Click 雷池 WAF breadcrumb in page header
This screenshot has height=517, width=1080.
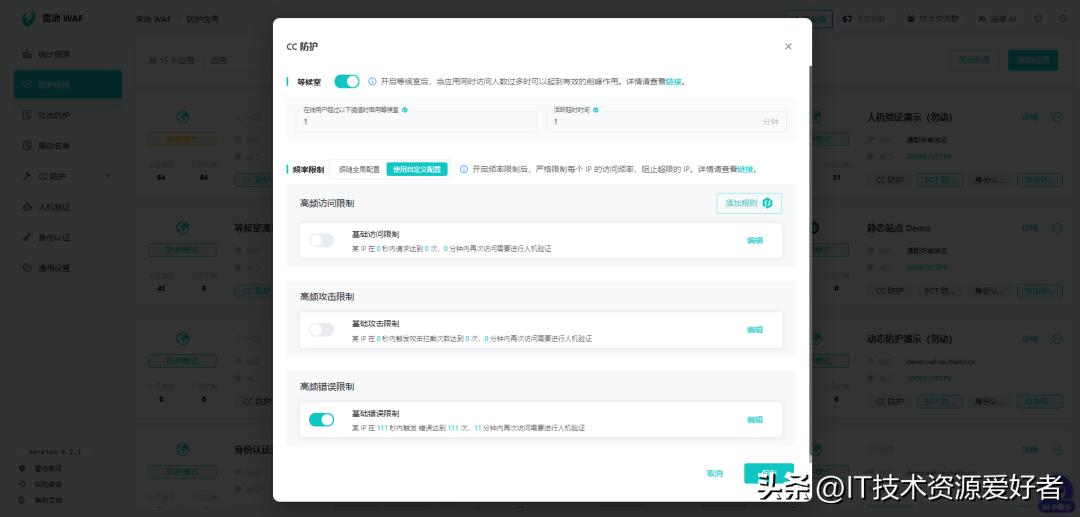[x=153, y=19]
